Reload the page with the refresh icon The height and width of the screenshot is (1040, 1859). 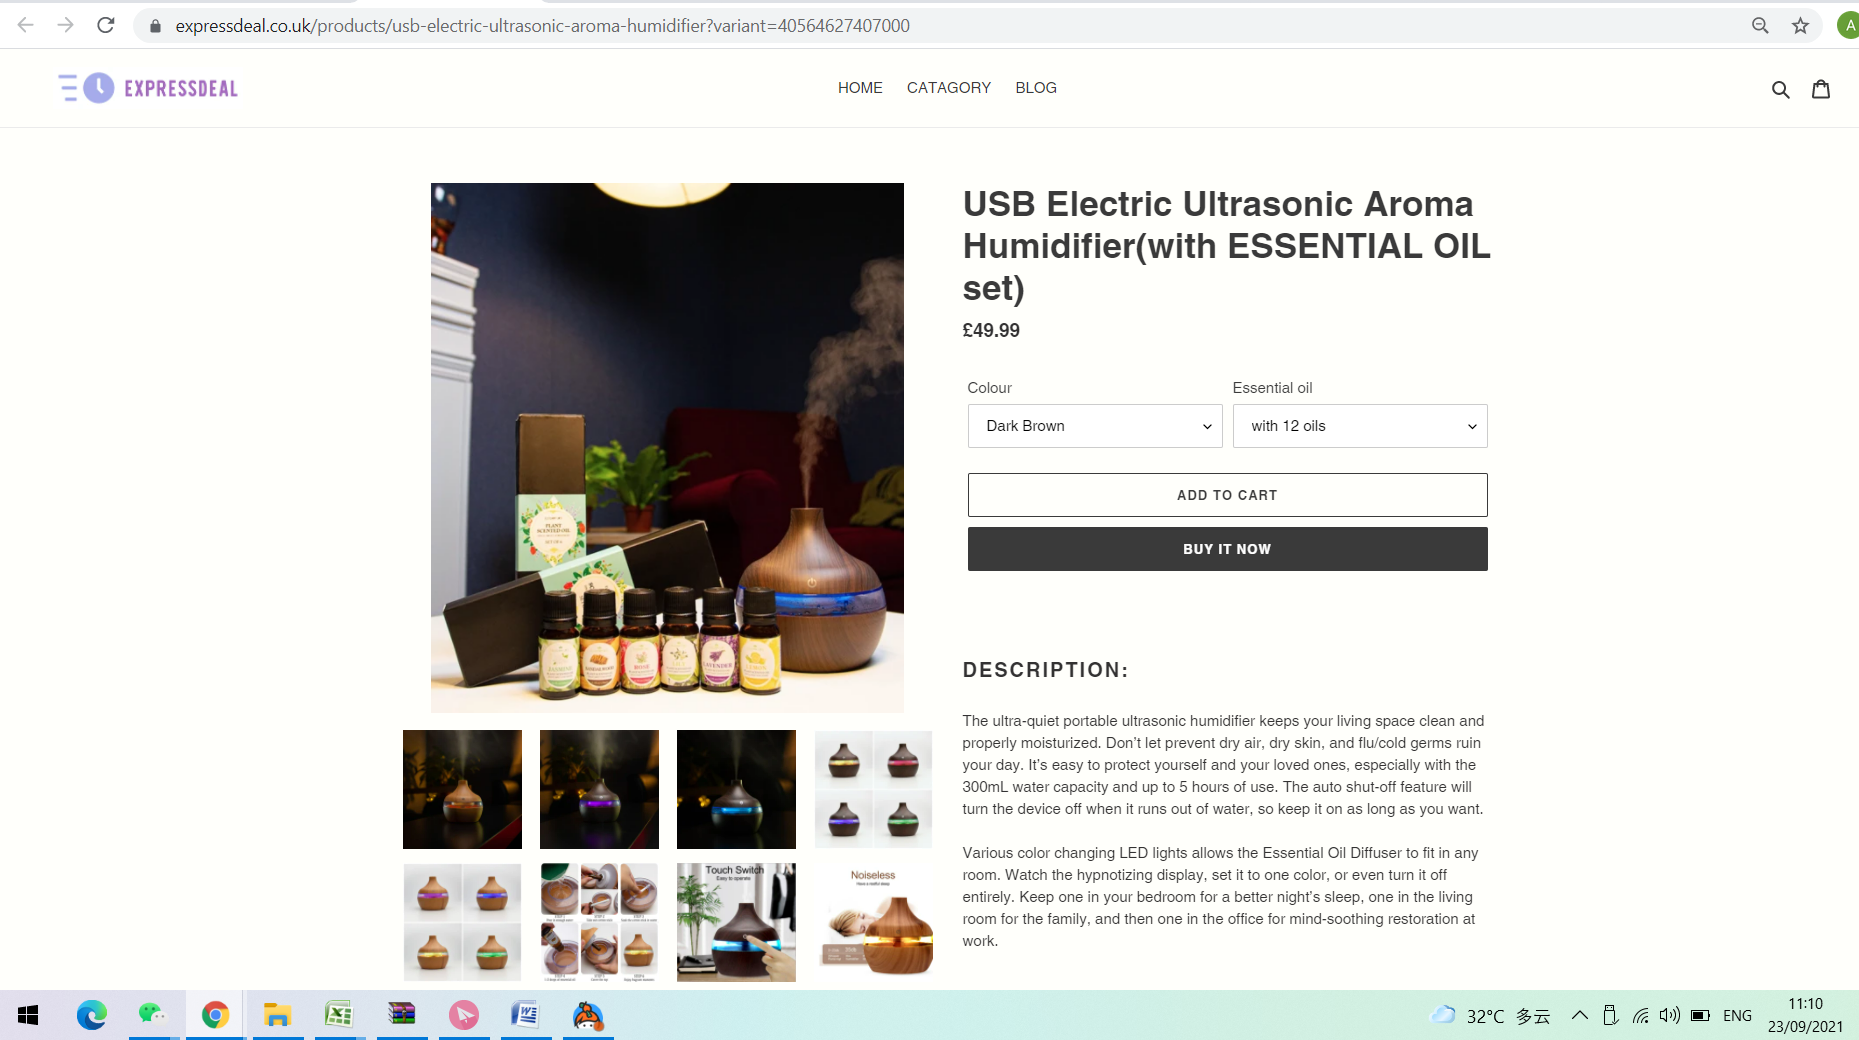click(106, 25)
